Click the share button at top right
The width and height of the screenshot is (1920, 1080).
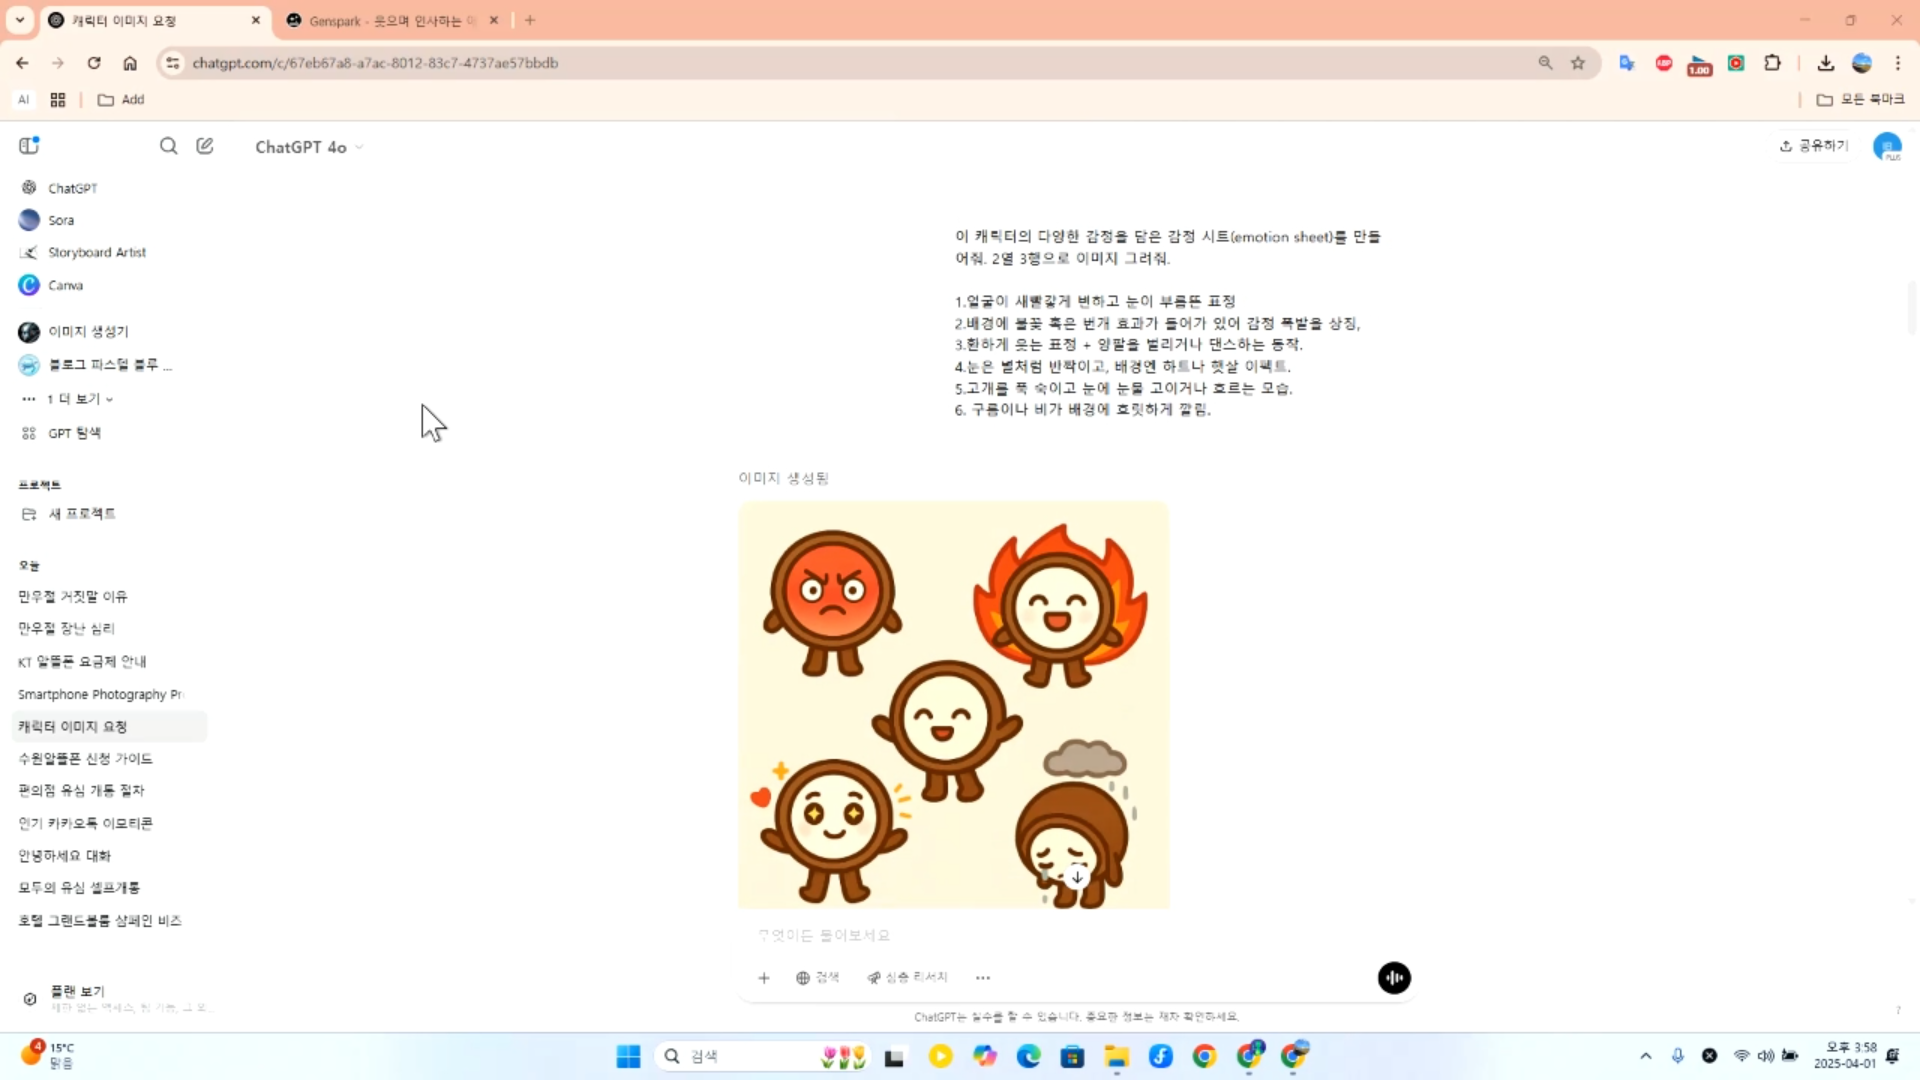(1813, 146)
